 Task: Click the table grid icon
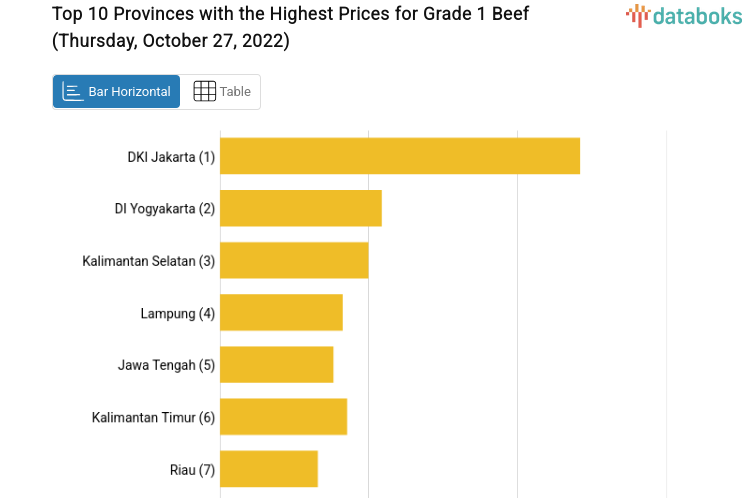[204, 92]
